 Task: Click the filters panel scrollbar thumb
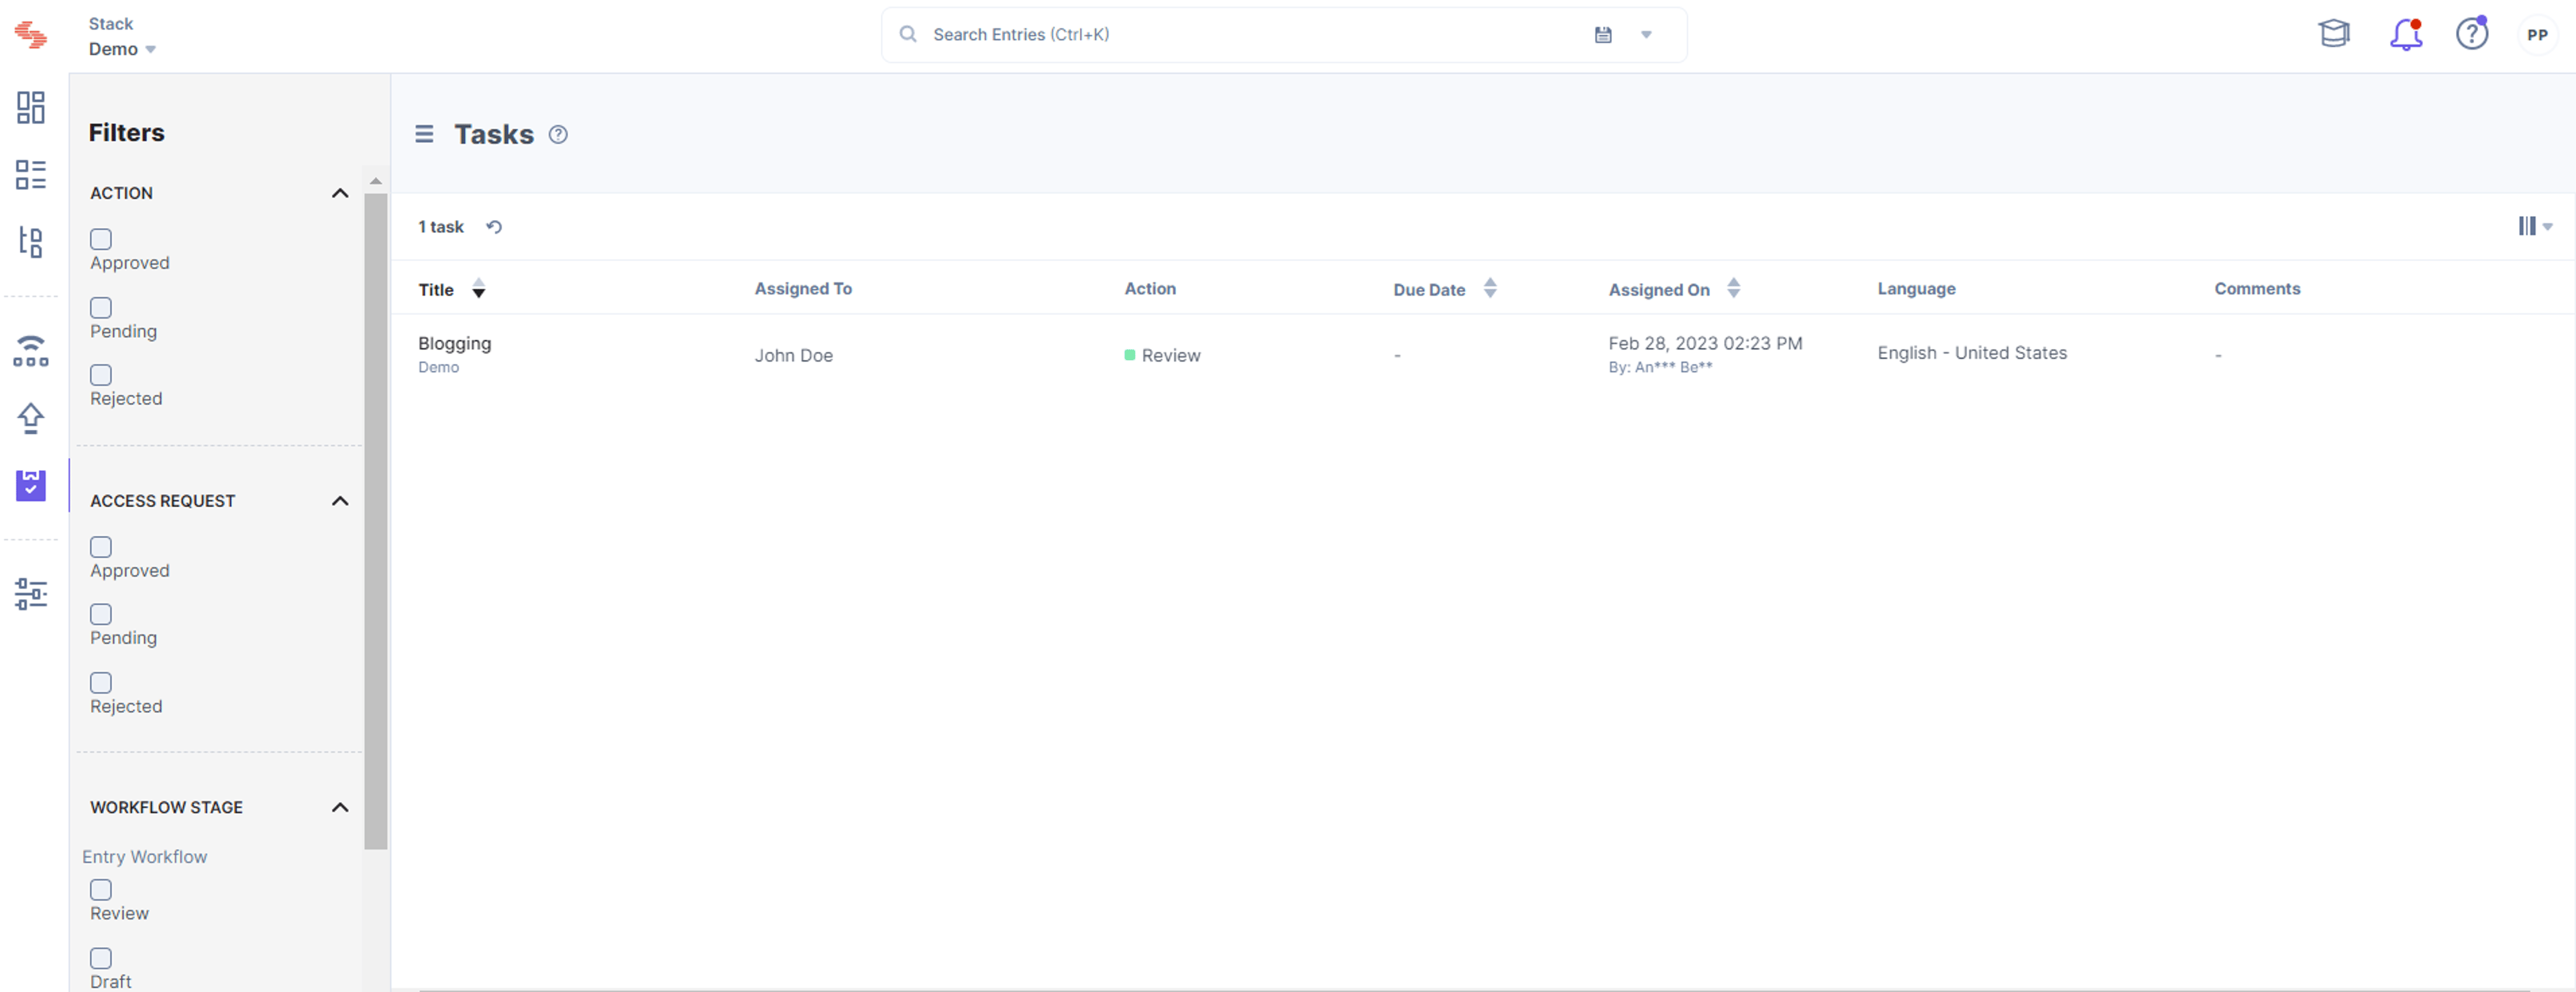pyautogui.click(x=376, y=520)
